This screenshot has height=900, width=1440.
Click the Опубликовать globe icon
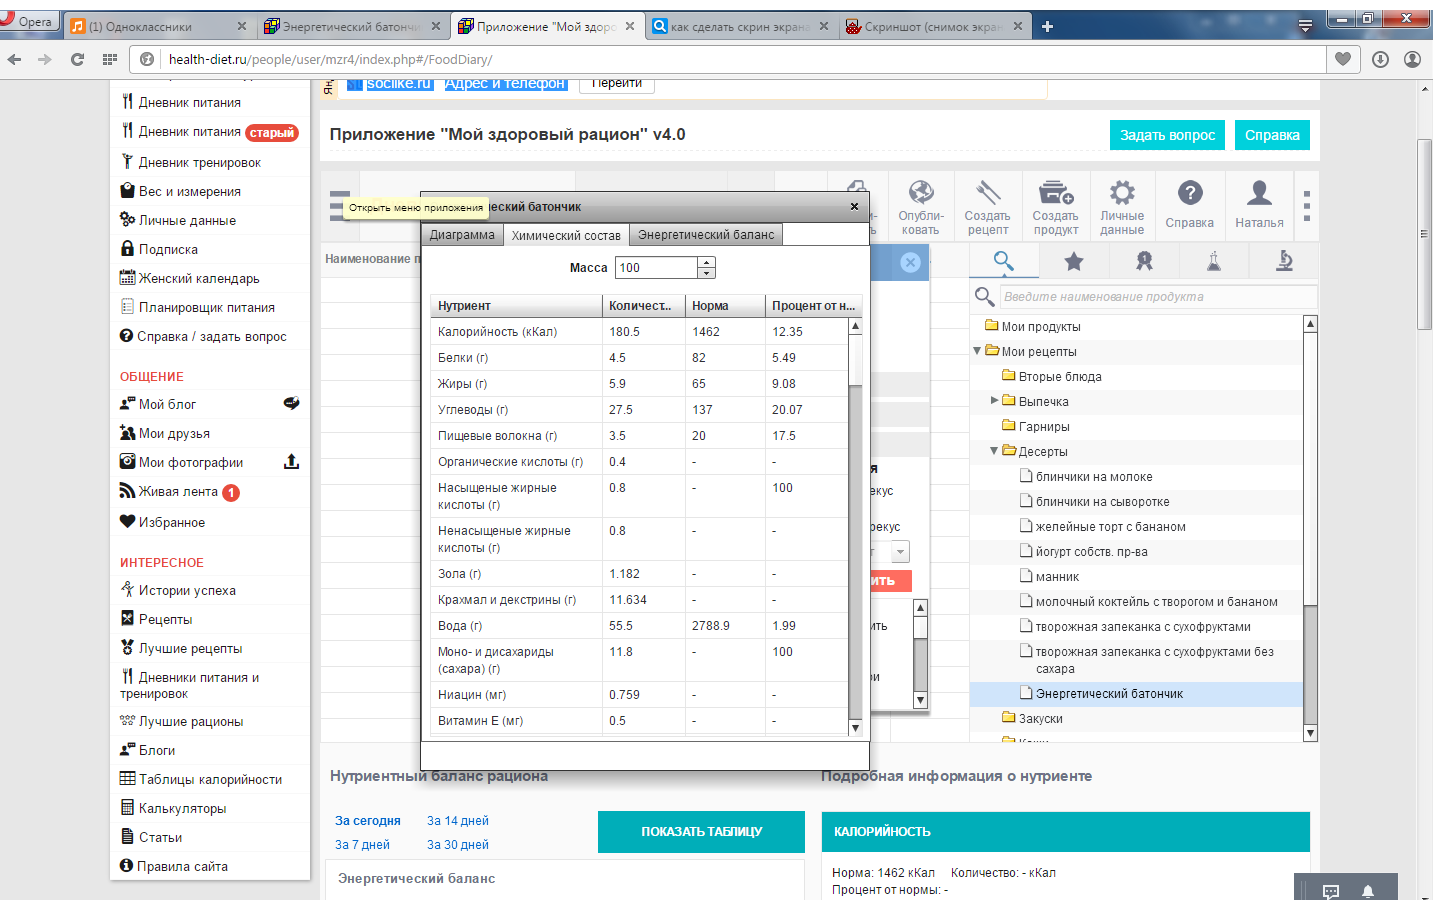(x=920, y=193)
